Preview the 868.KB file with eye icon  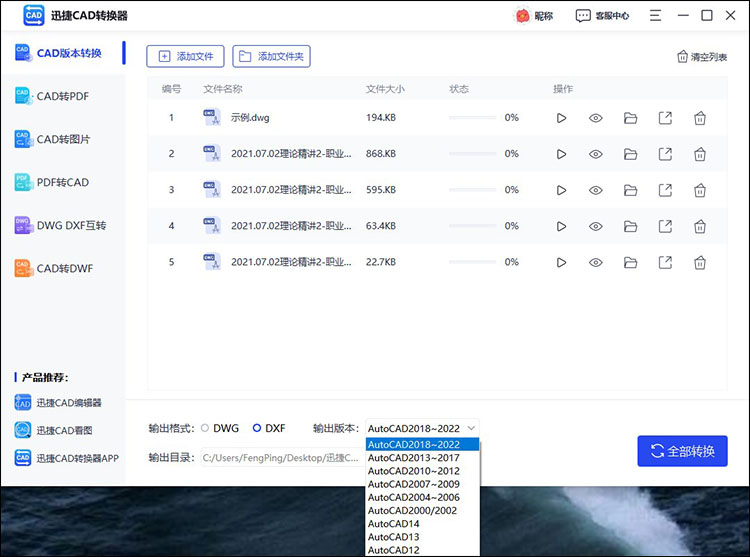tap(596, 154)
